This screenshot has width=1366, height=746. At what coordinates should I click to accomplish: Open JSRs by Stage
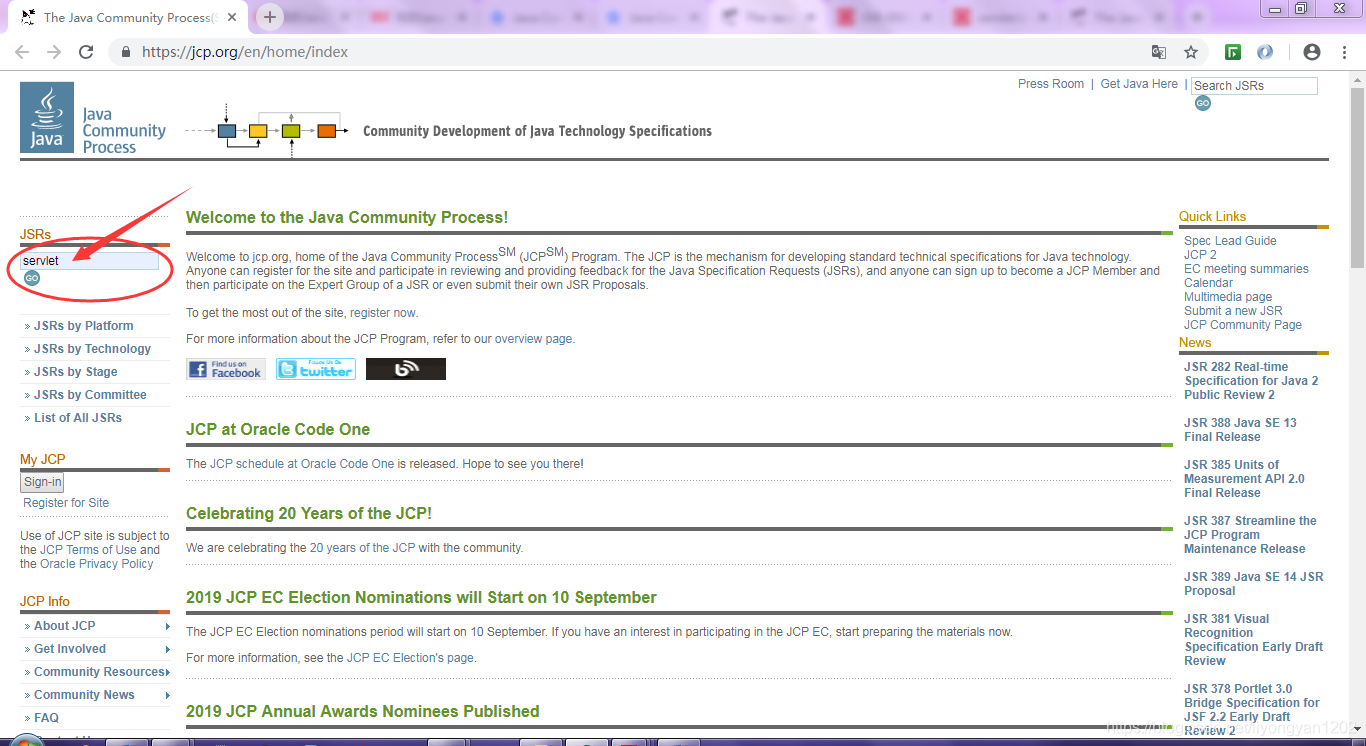point(76,372)
